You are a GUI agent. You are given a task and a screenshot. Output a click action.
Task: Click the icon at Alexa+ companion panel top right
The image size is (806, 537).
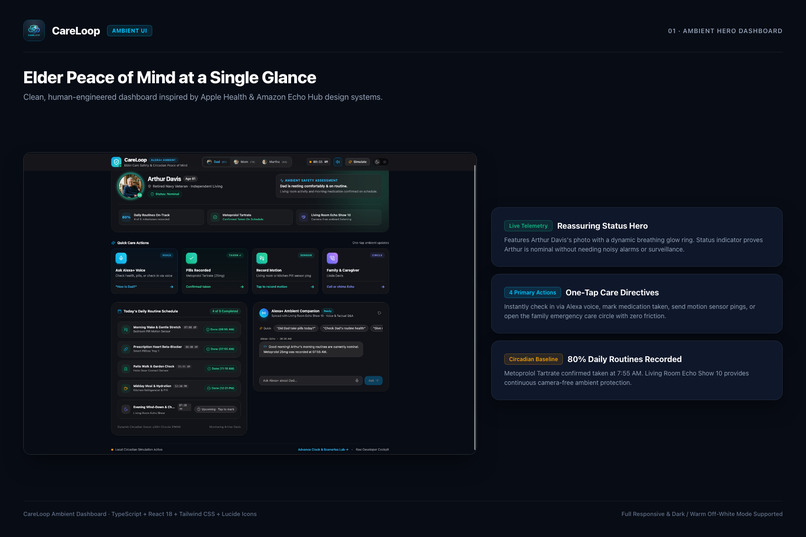click(379, 312)
